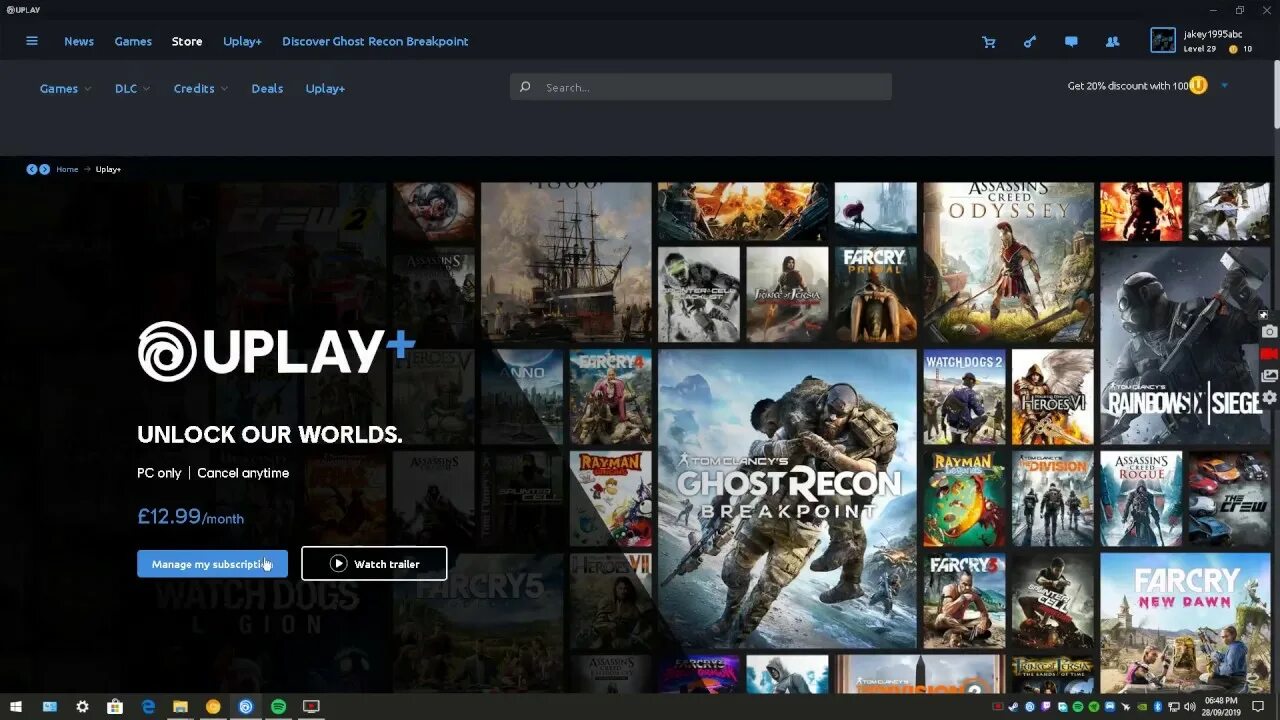Go to Home in the breadcrumb
This screenshot has height=720, width=1280.
pos(67,169)
